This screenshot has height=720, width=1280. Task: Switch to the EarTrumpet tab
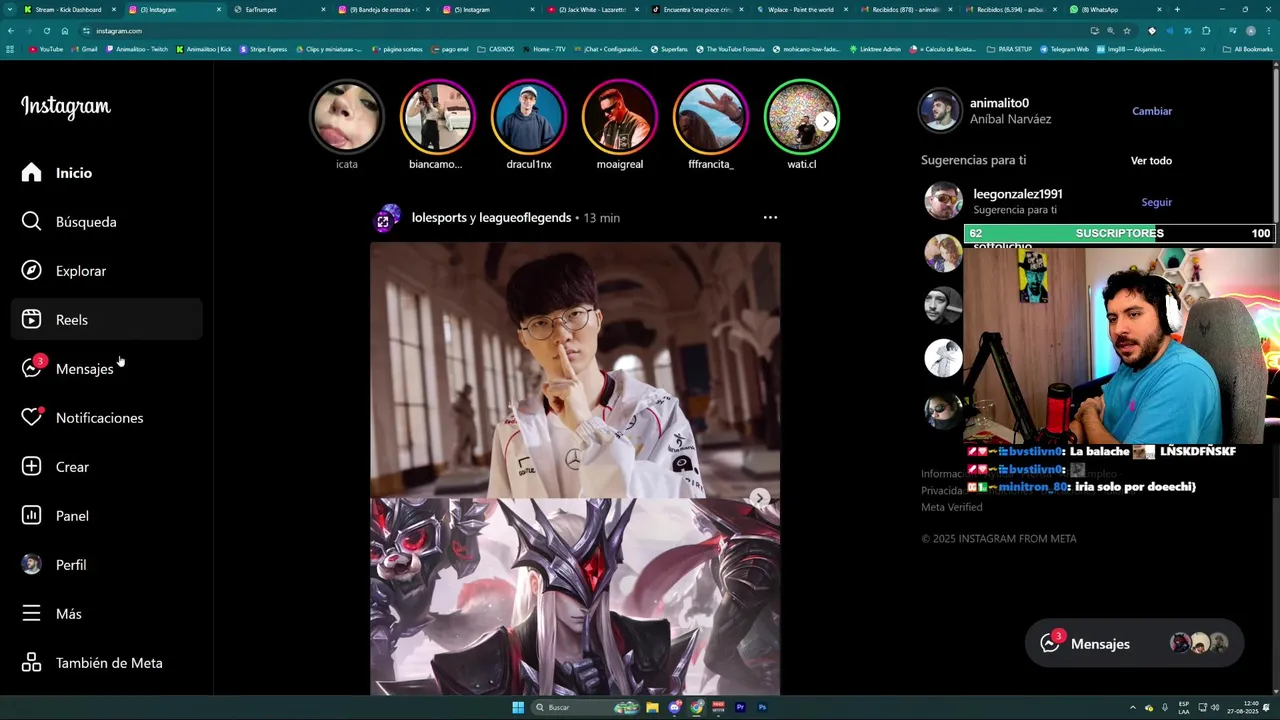click(x=279, y=10)
